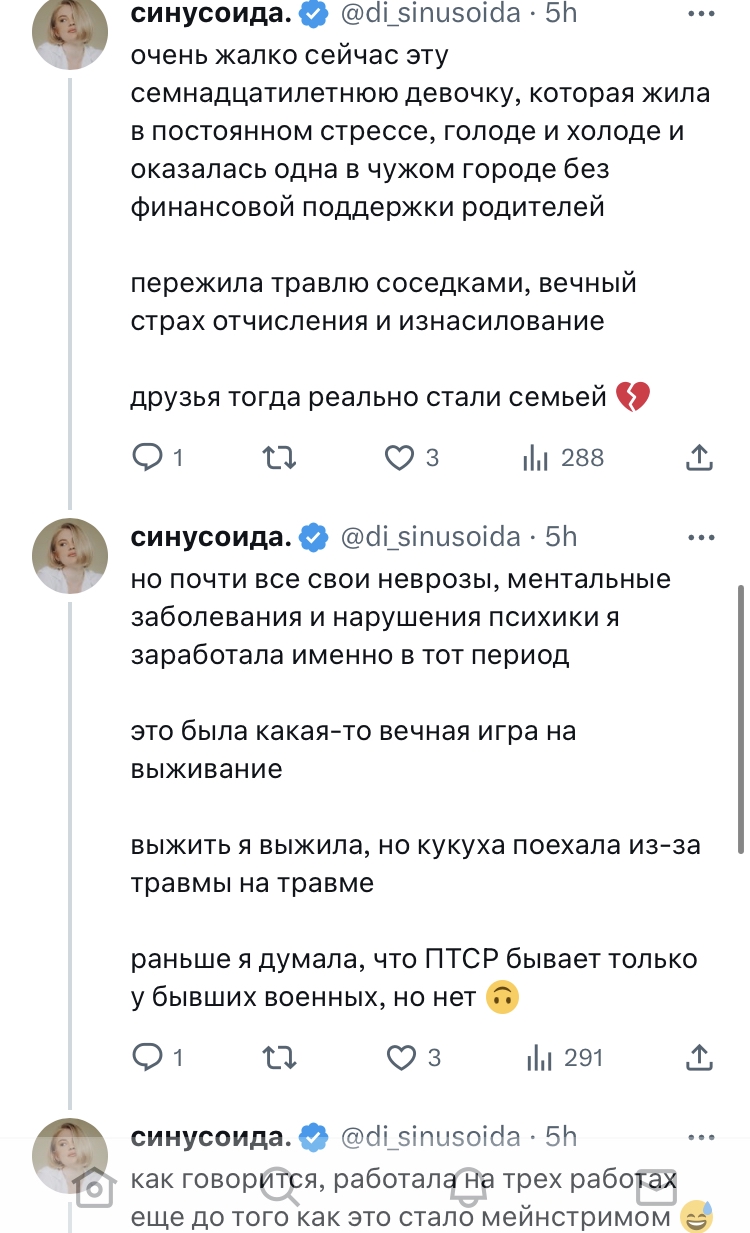Share the tweet with 291 views
The image size is (750, 1233).
point(700,1057)
